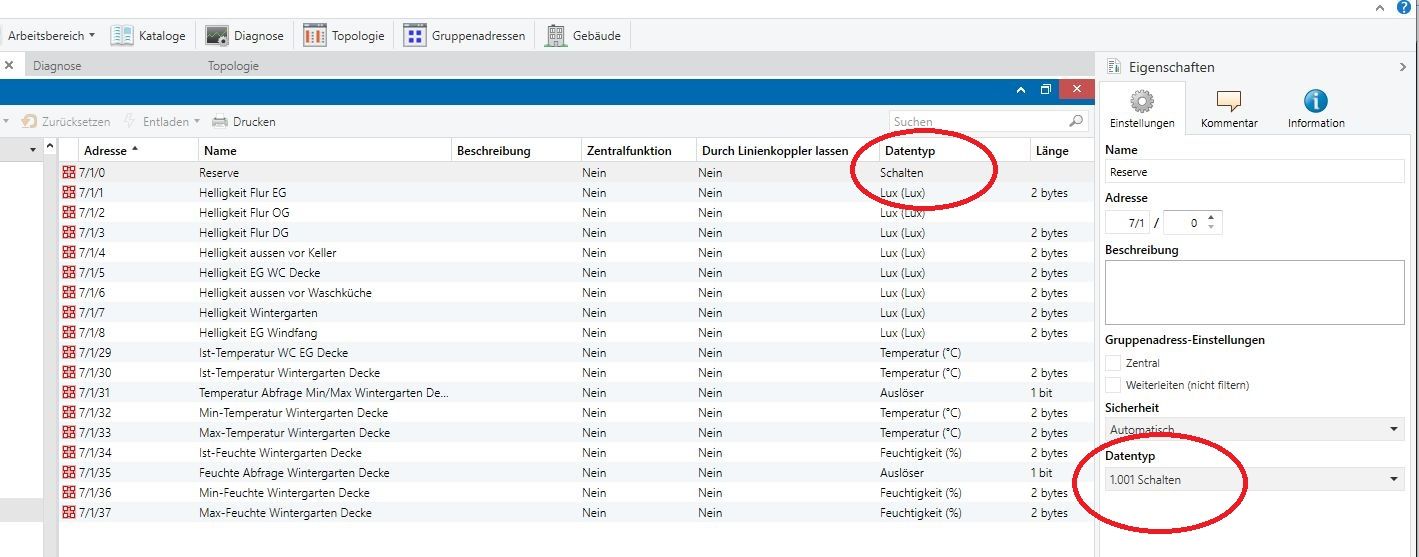Image resolution: width=1419 pixels, height=557 pixels.
Task: Open the Einstellungen properties tab
Action: pyautogui.click(x=1142, y=108)
